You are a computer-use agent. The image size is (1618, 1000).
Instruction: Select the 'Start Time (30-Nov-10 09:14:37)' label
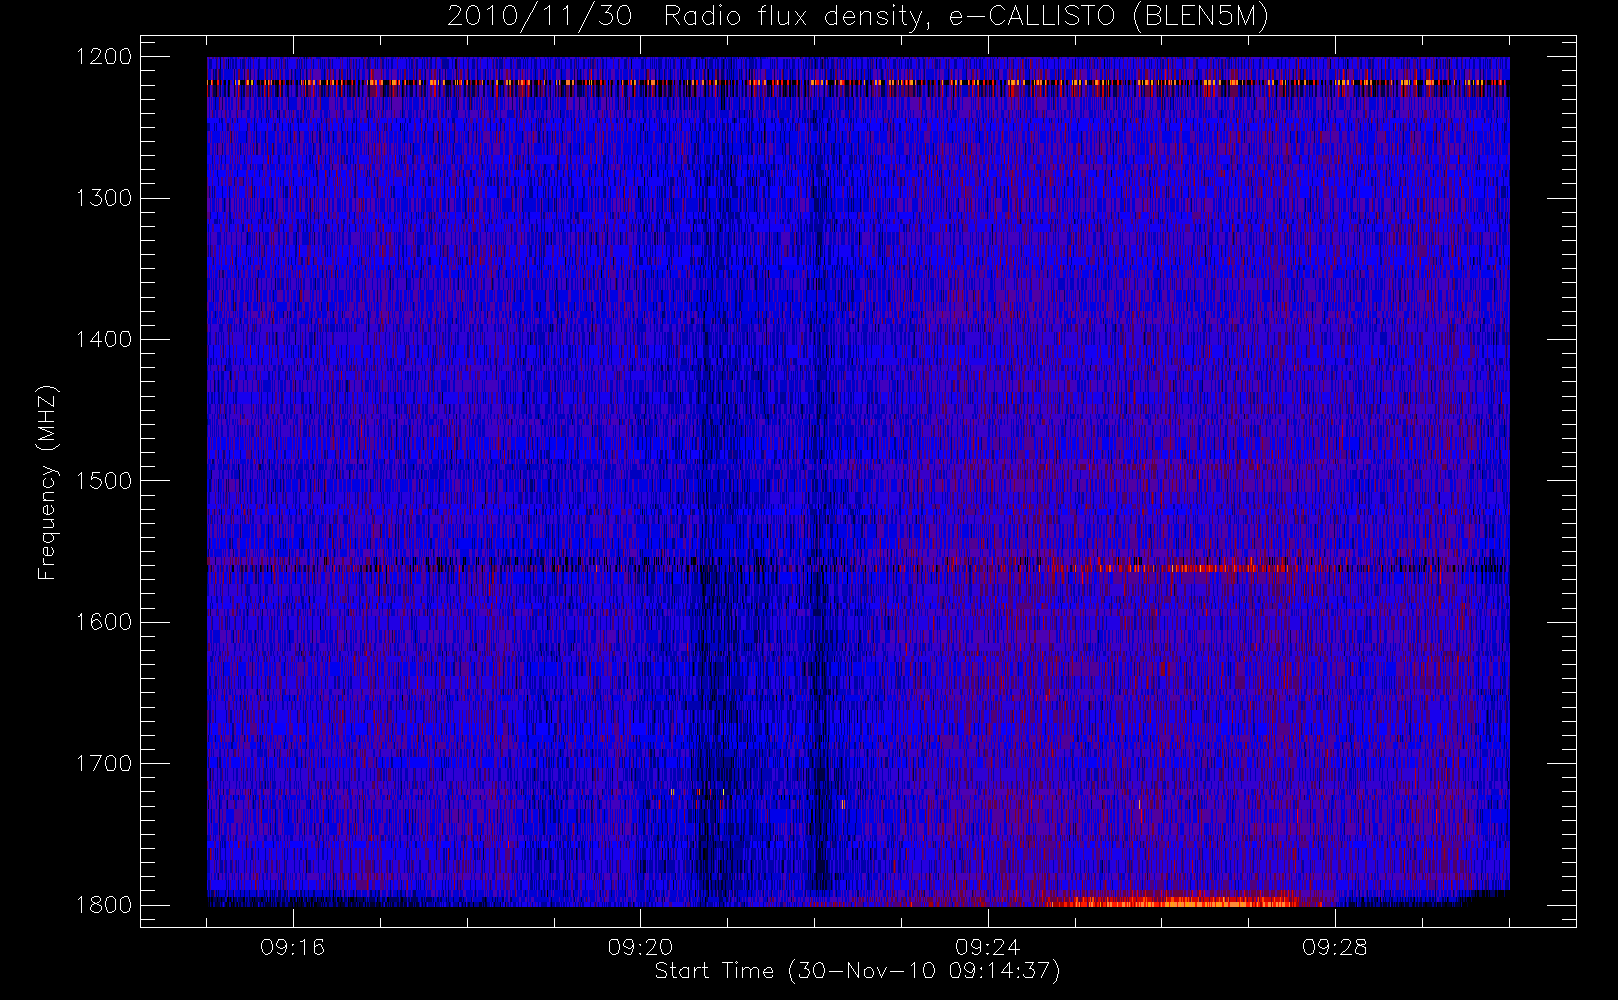pos(857,971)
